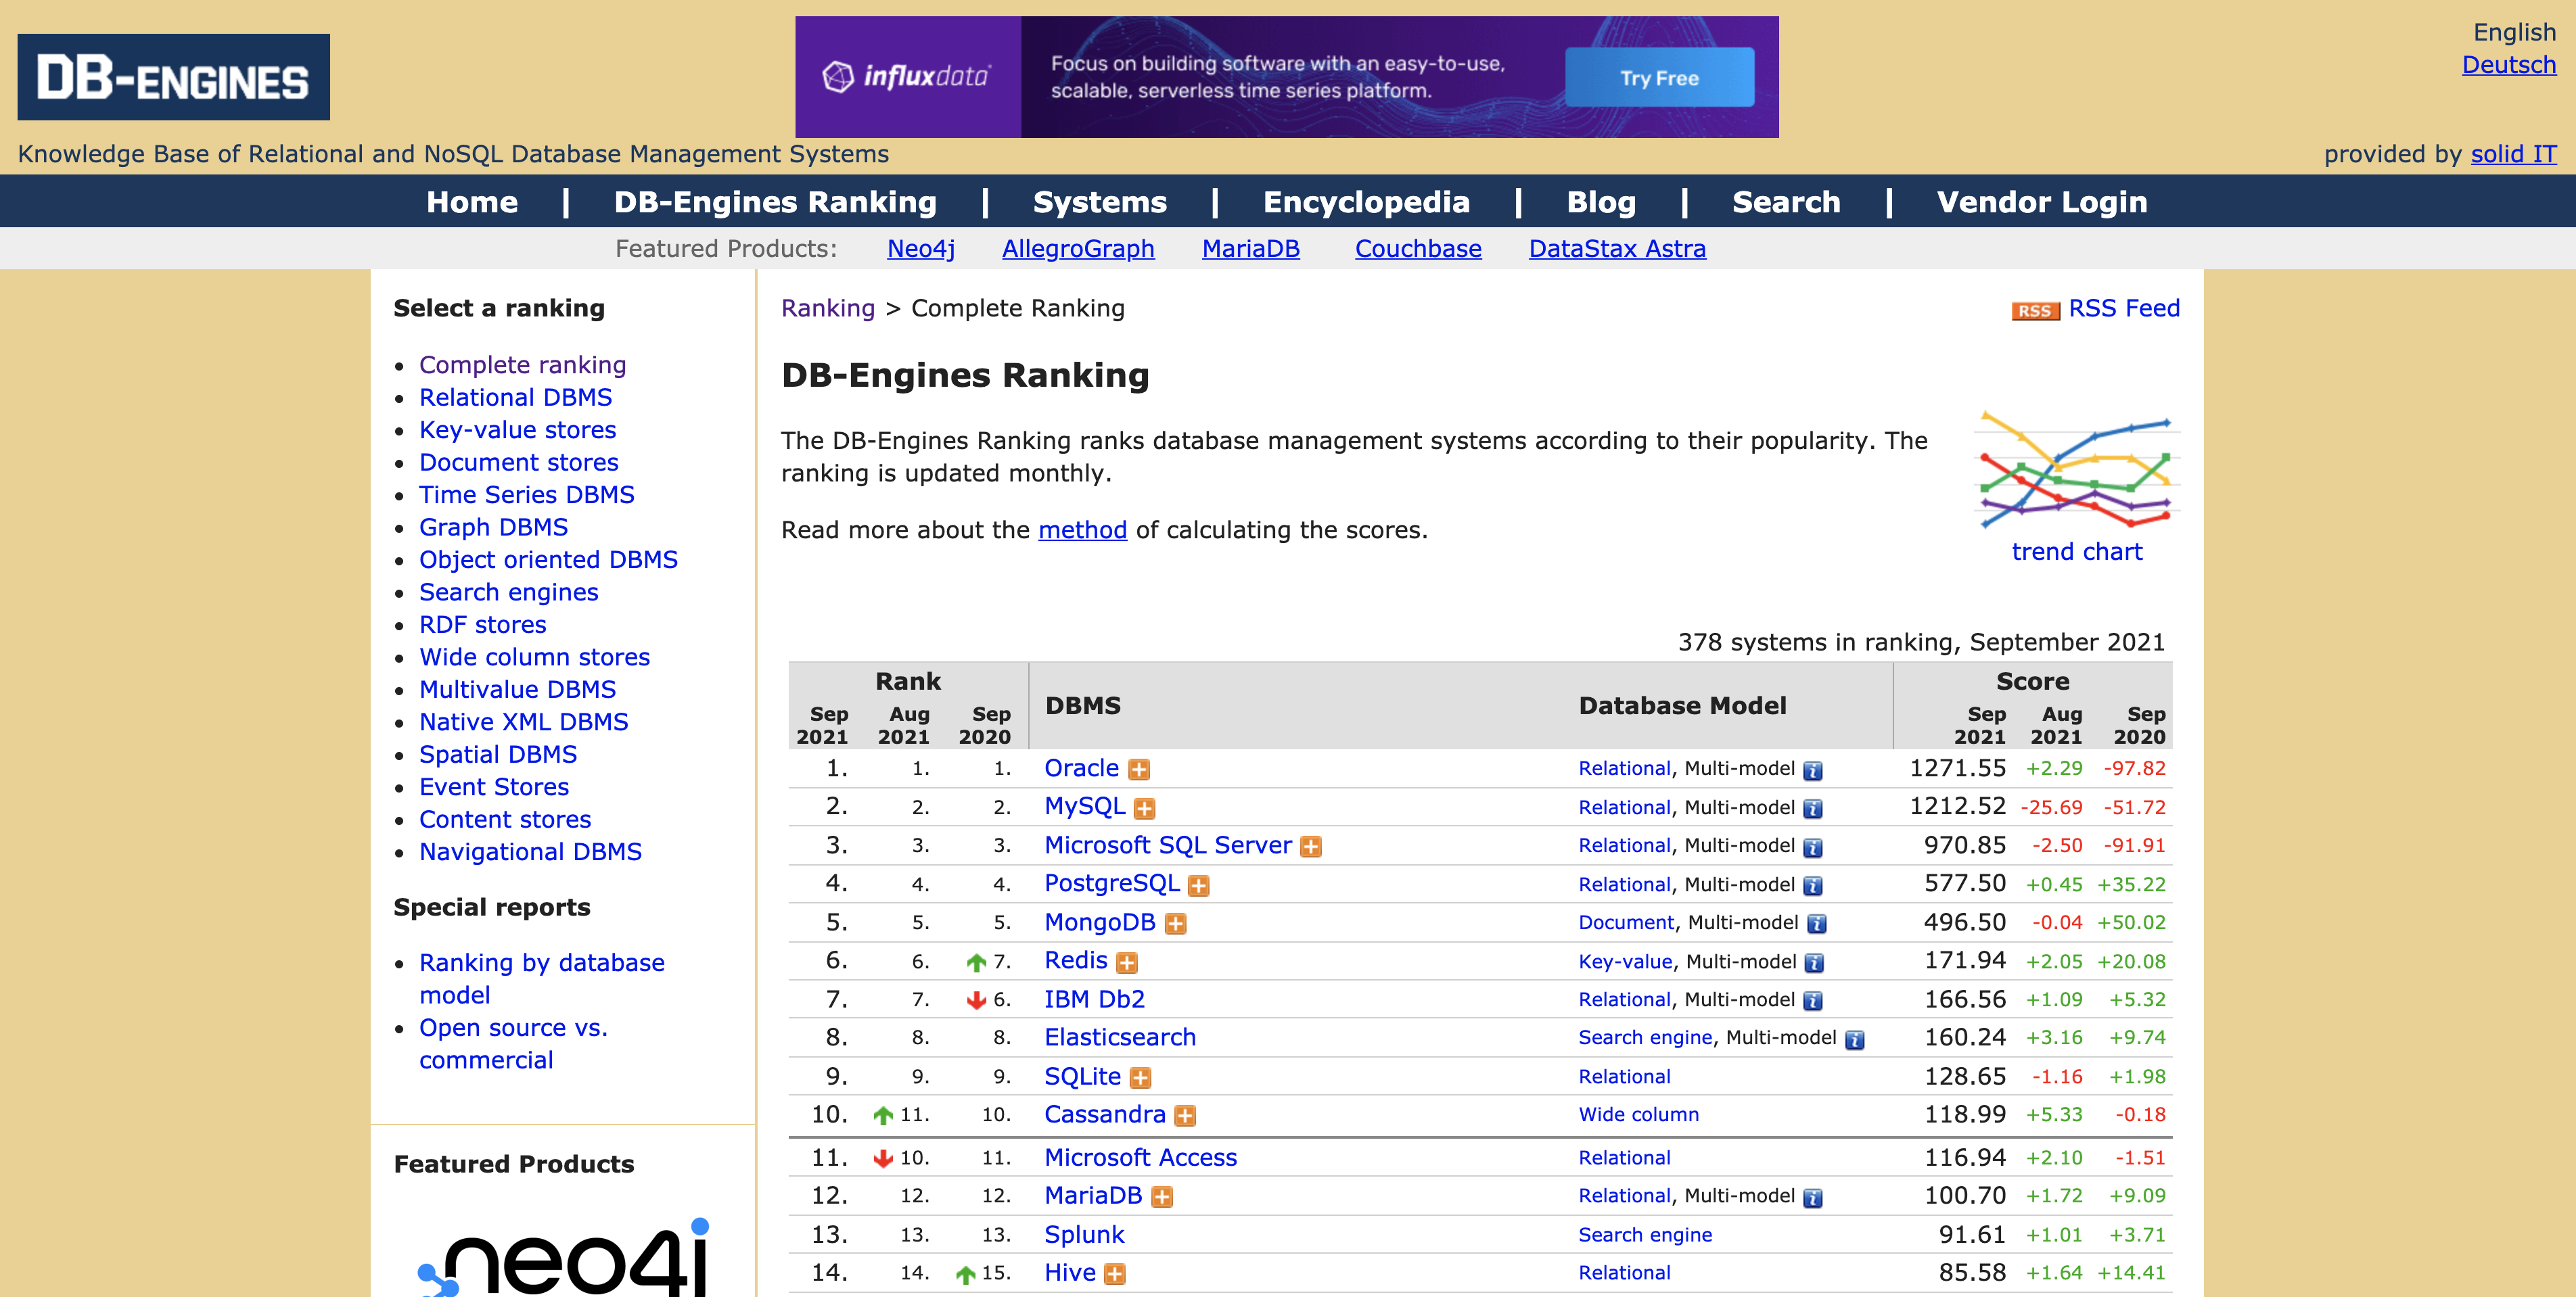Click info icon in MariaDB's row
This screenshot has height=1297, width=2576.
tap(1812, 1198)
